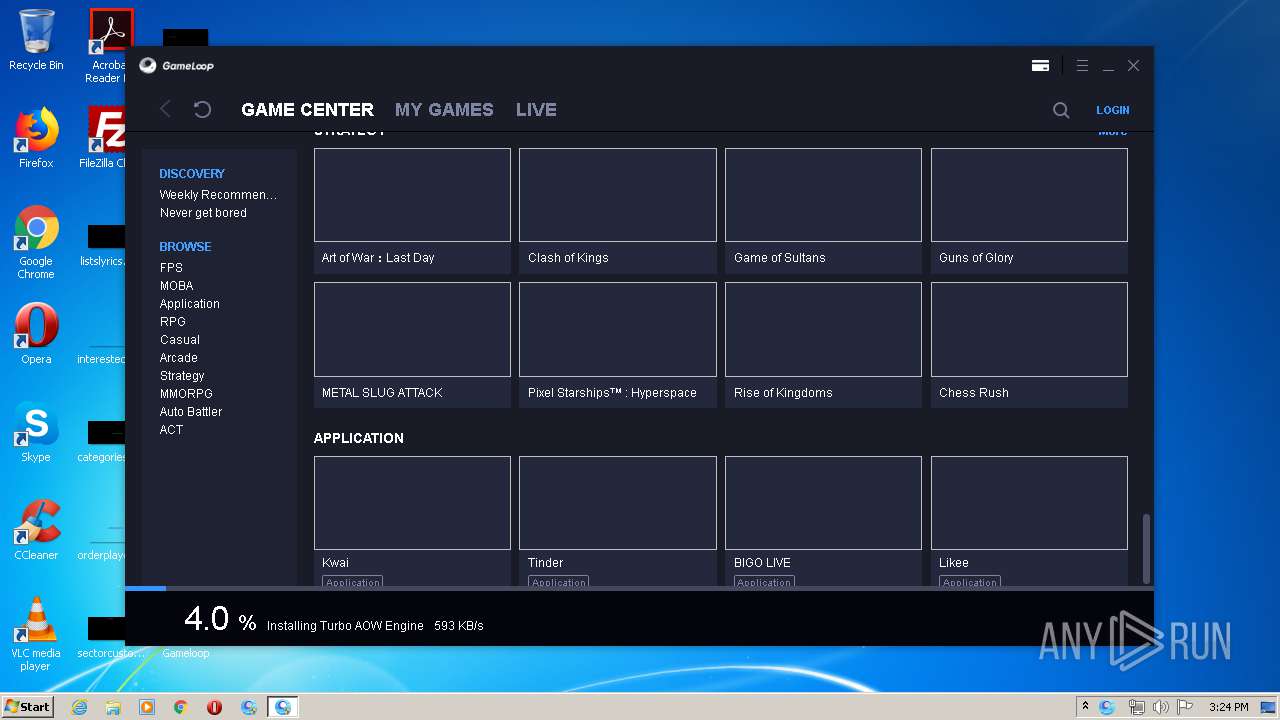This screenshot has width=1280, height=720.
Task: Click the Gameloop desktop shortcut
Action: pyautogui.click(x=186, y=653)
